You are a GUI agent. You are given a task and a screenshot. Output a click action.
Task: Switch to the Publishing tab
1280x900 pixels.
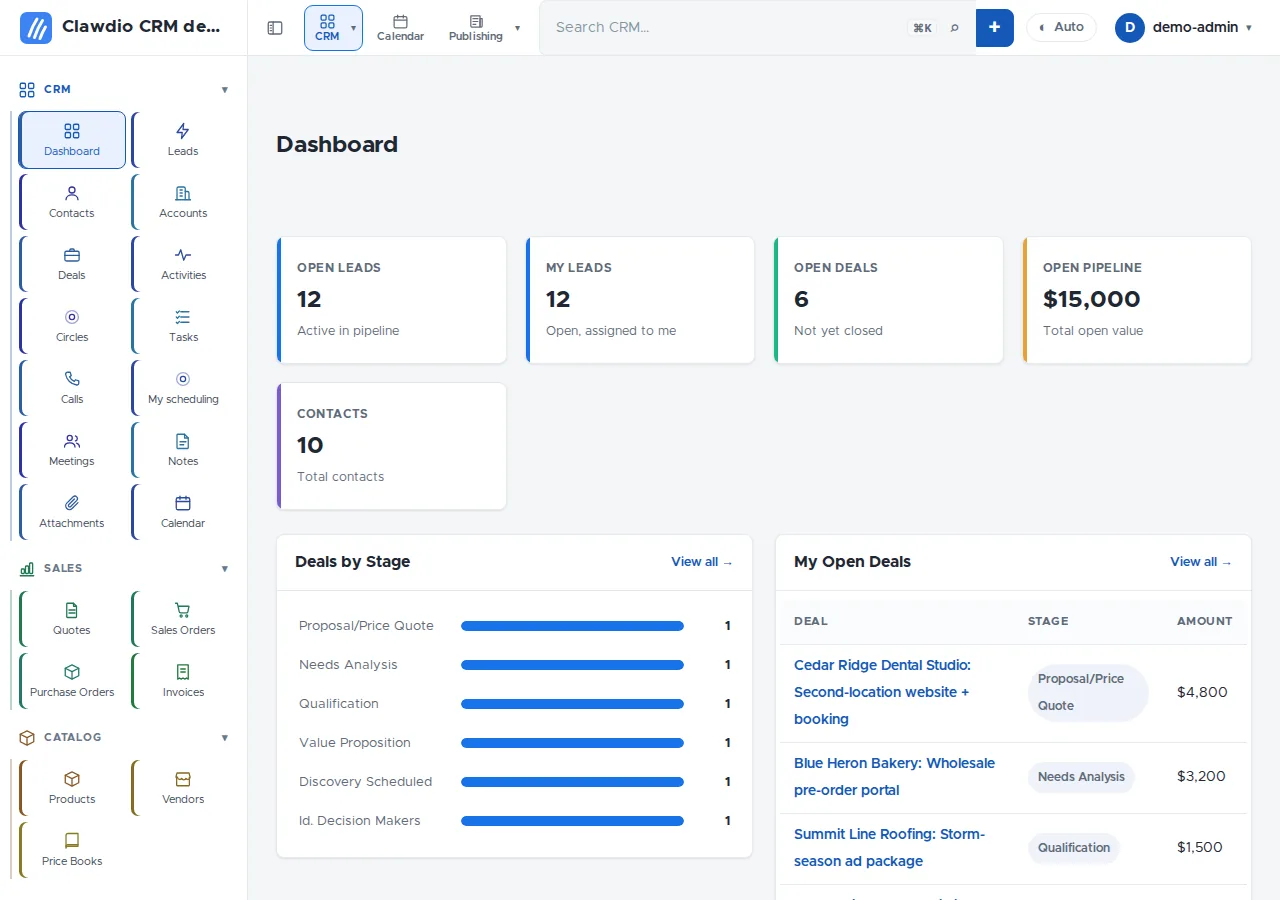coord(476,28)
